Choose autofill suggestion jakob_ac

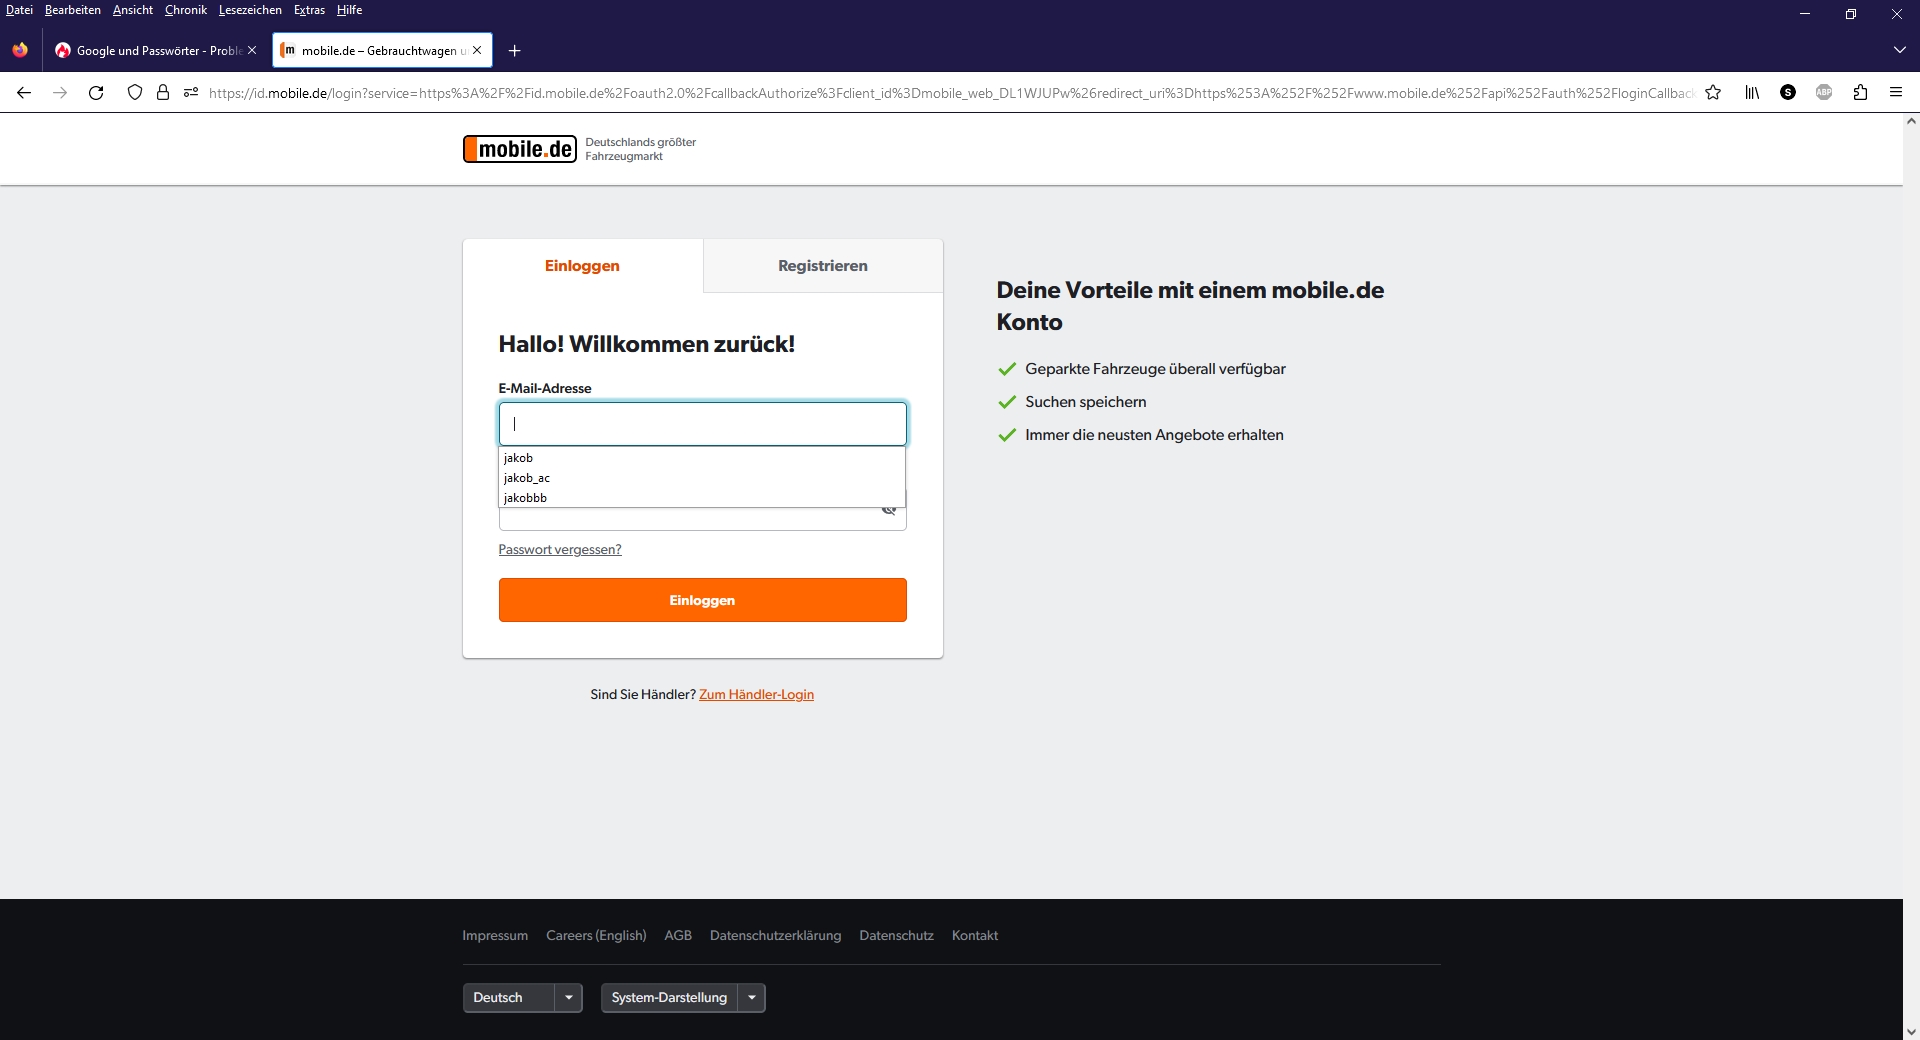click(x=702, y=478)
